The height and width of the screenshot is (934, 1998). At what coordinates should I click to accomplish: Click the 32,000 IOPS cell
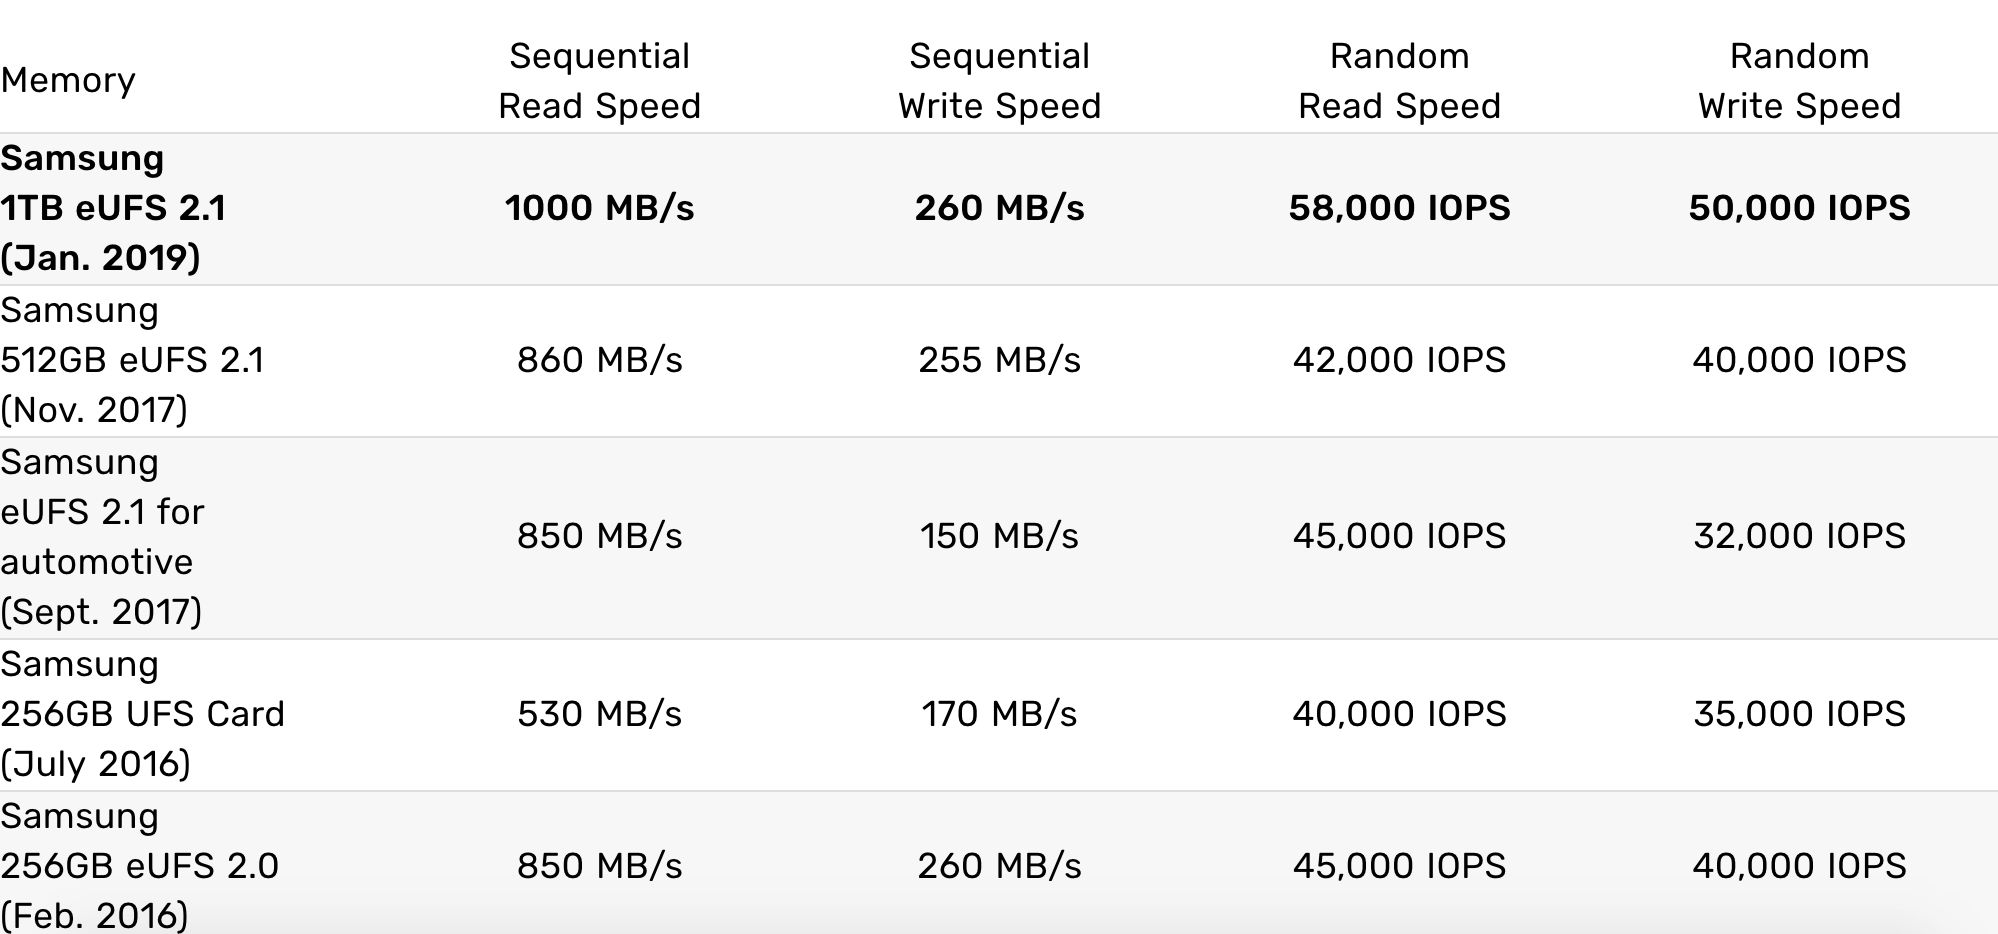[1799, 536]
